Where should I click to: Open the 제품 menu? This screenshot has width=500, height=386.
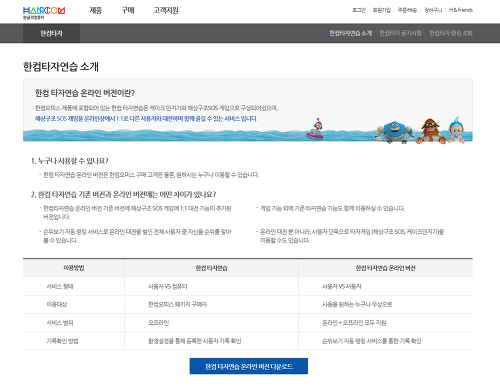(x=95, y=10)
